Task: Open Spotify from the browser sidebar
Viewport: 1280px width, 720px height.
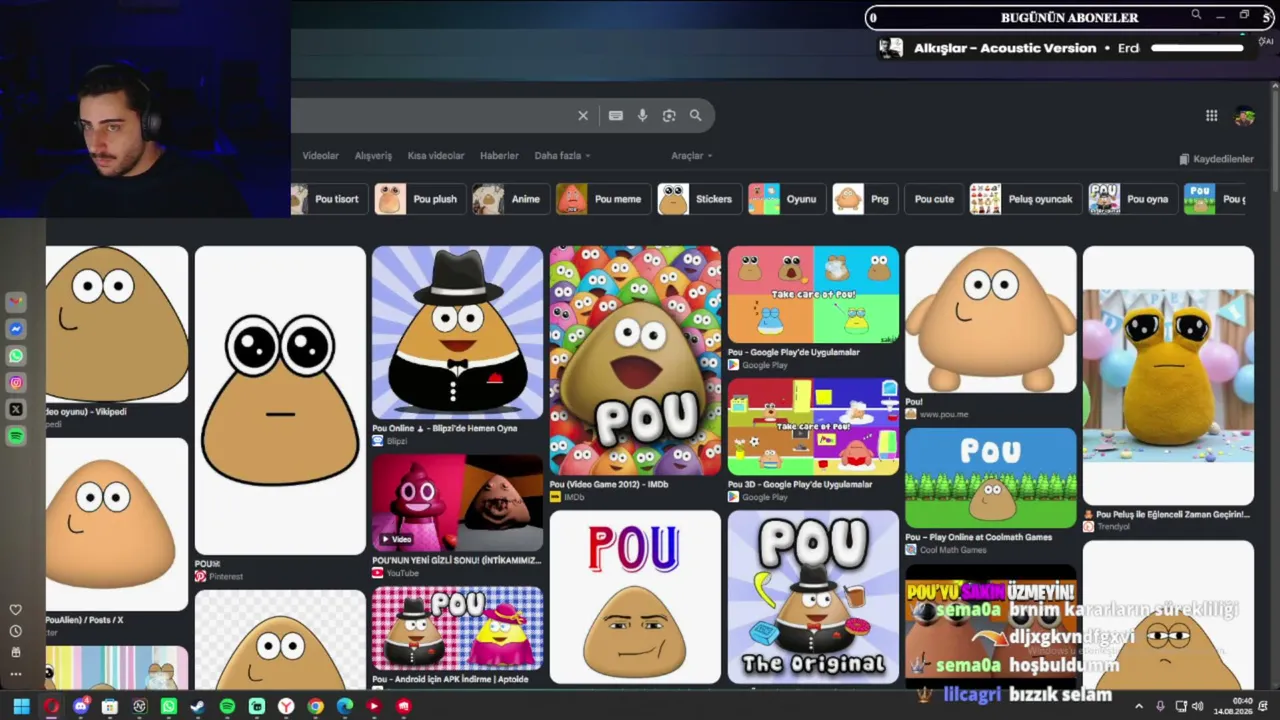Action: pos(16,436)
